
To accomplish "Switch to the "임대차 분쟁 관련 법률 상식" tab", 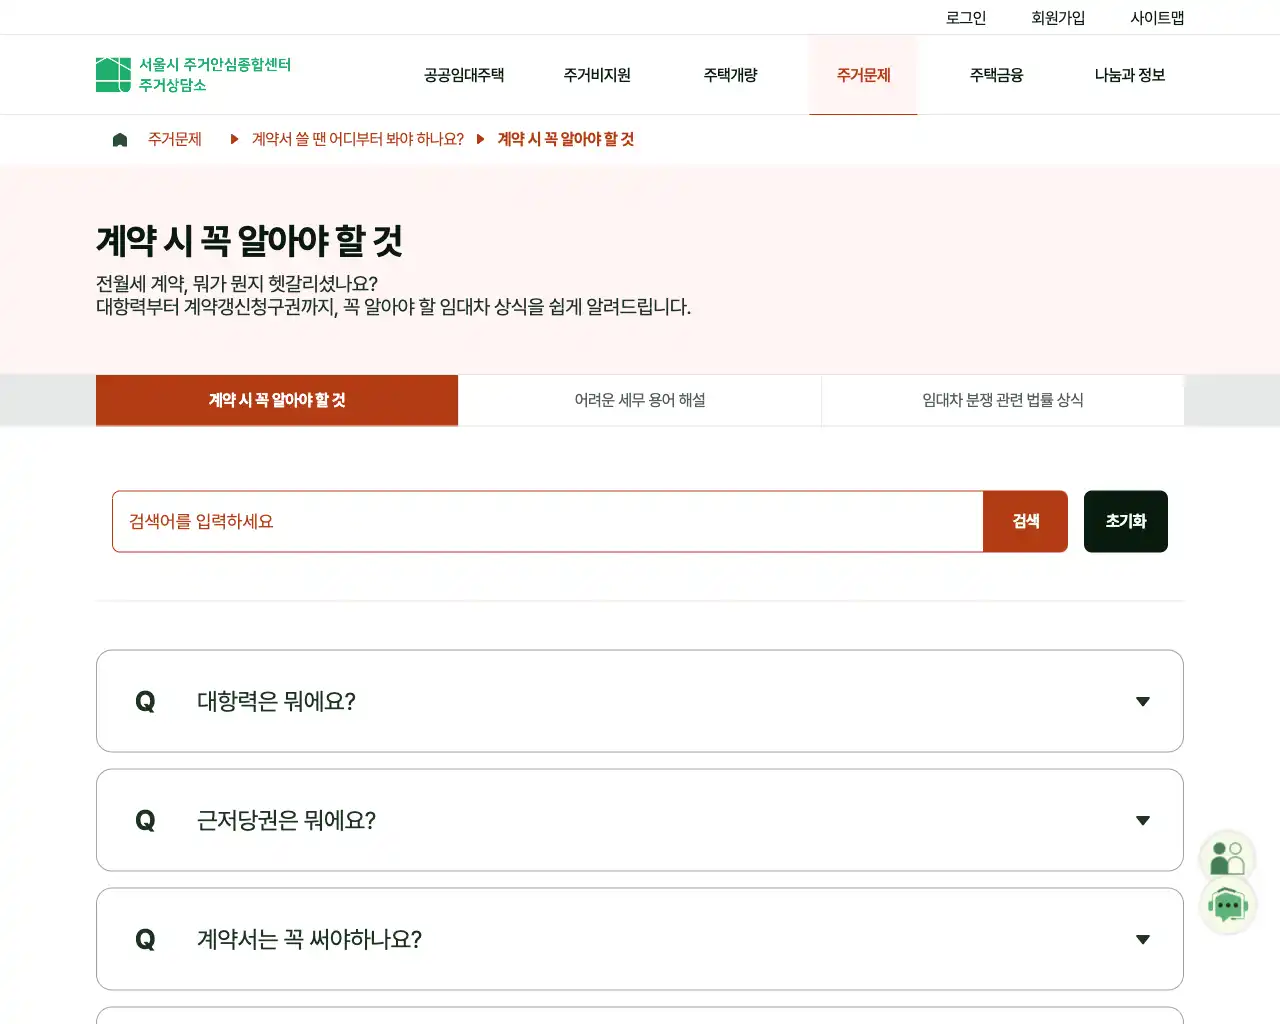I will tap(1002, 400).
